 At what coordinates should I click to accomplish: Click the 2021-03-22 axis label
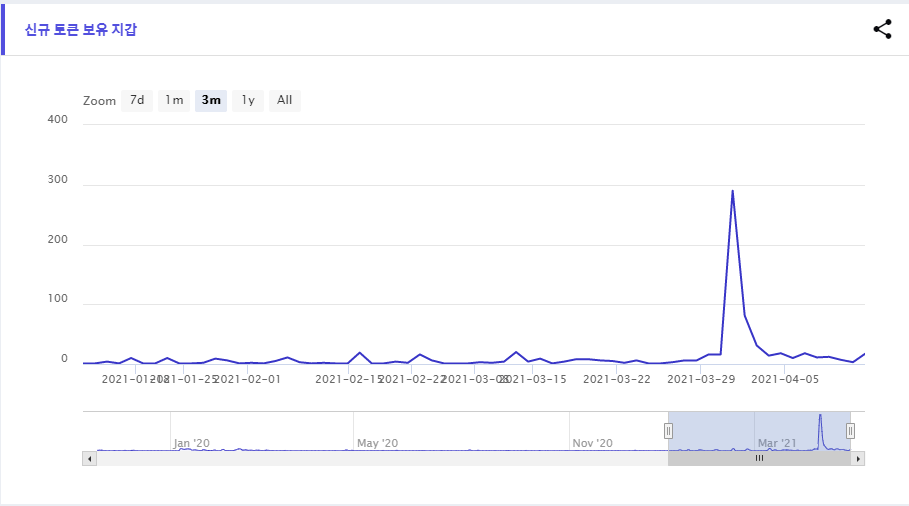point(617,379)
